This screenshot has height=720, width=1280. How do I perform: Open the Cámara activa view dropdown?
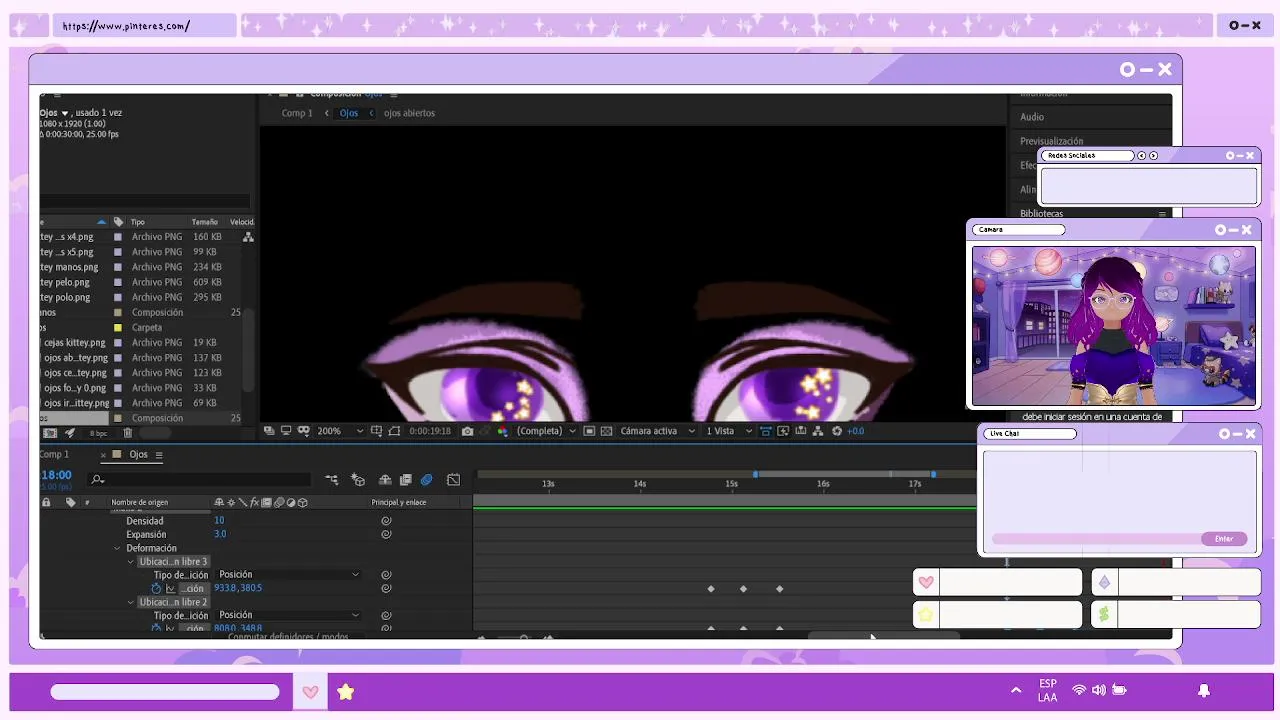tap(657, 431)
